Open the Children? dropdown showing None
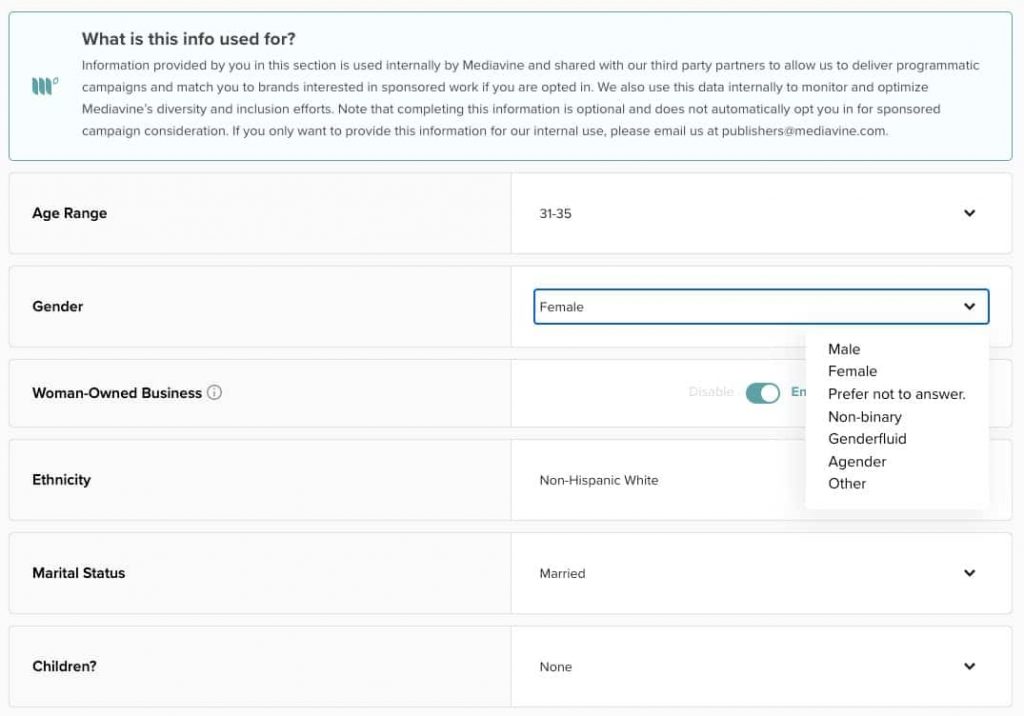The width and height of the screenshot is (1024, 716). tap(700, 666)
